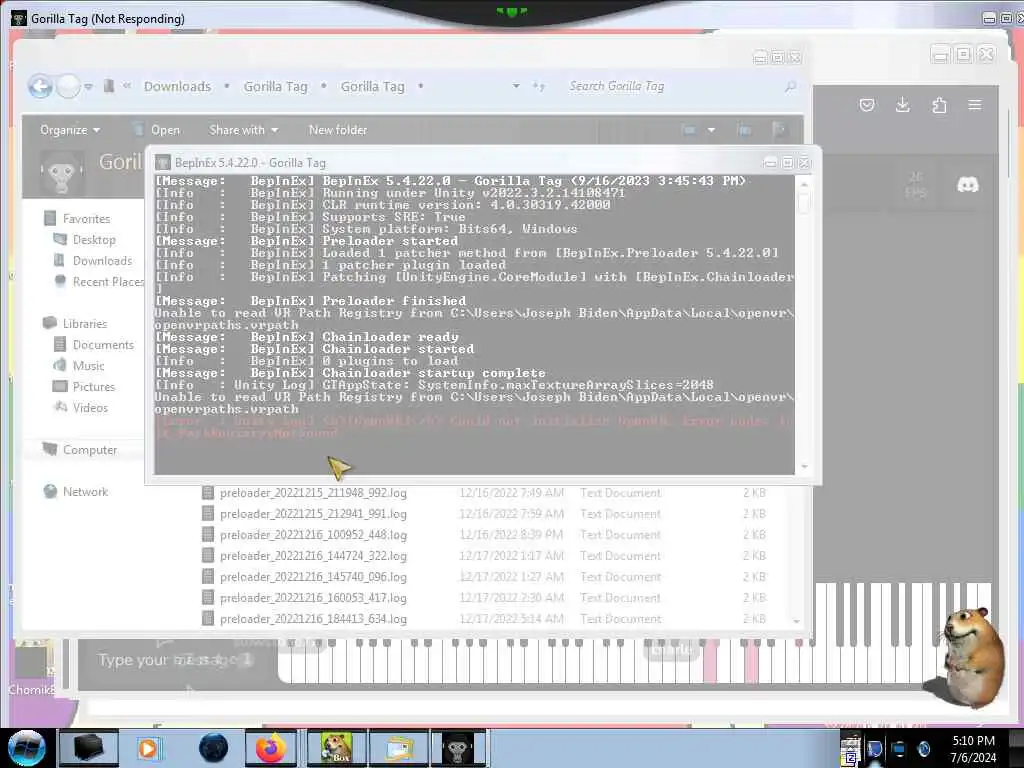This screenshot has height=768, width=1024.
Task: Click the BepInEx console title bar icon
Action: pyautogui.click(x=163, y=163)
